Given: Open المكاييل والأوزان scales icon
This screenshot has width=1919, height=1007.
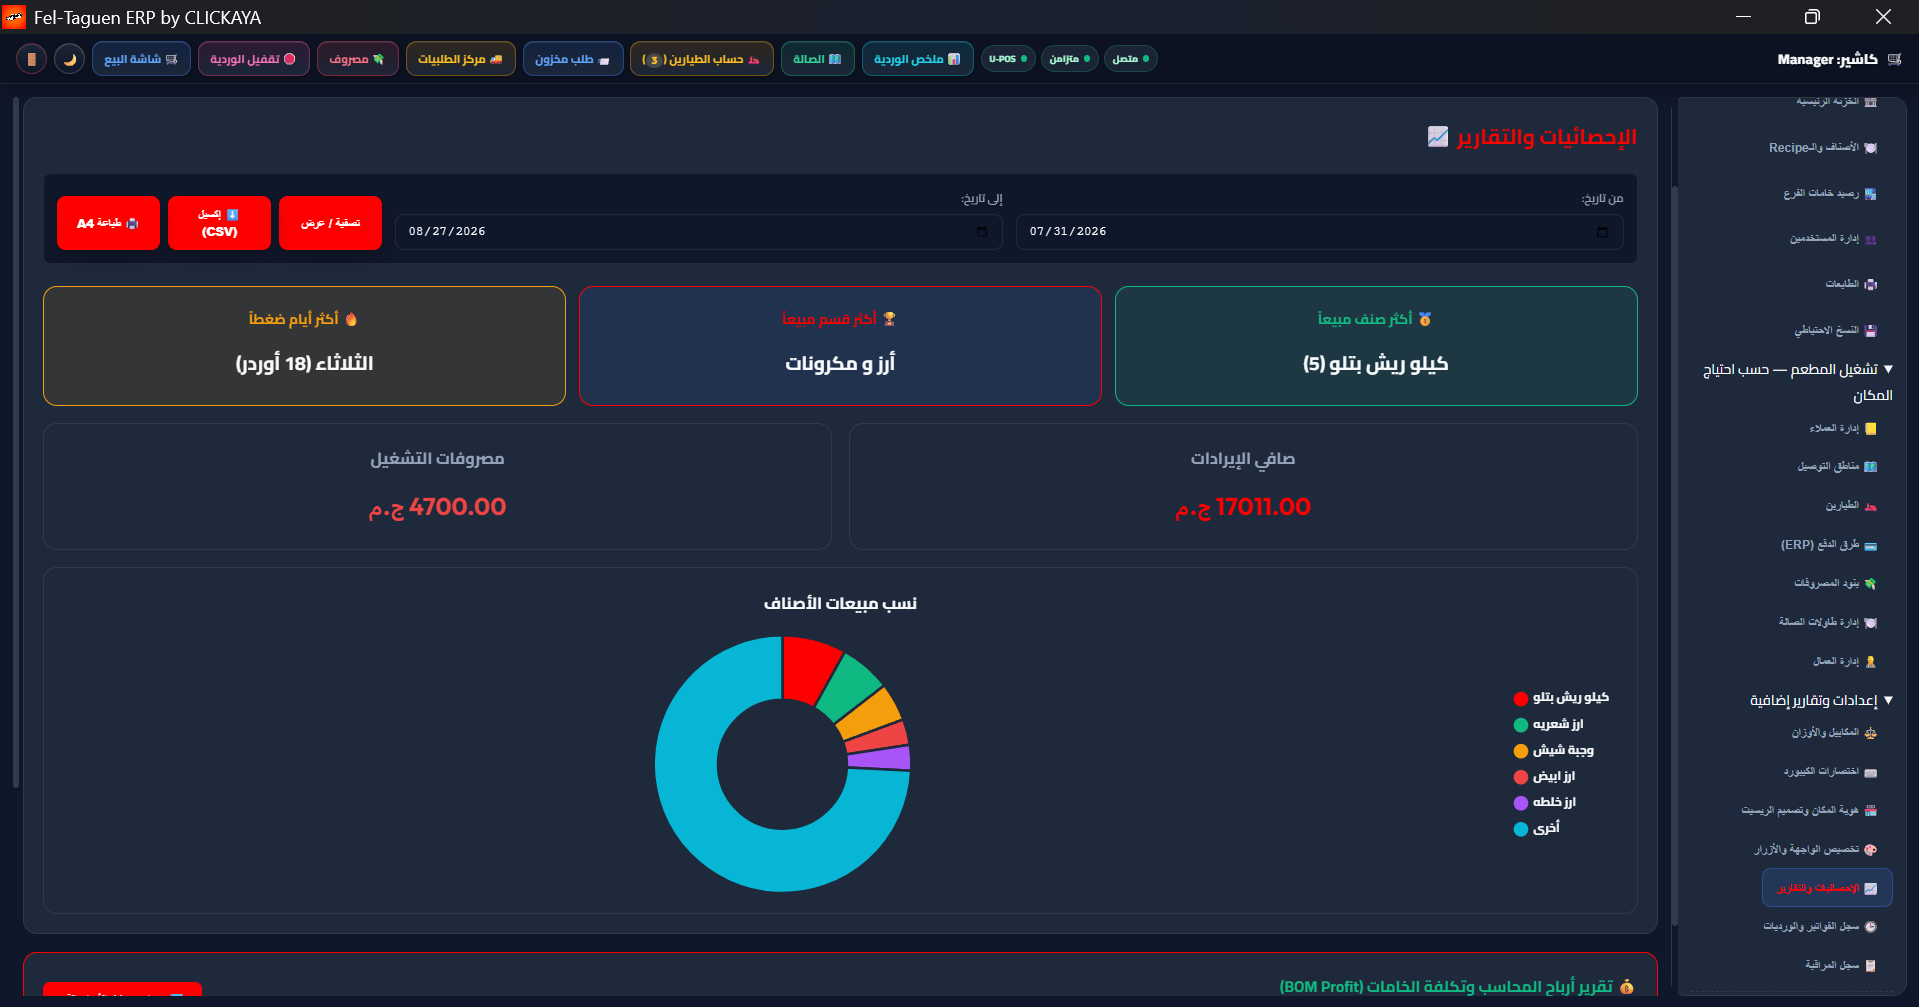Looking at the screenshot, I should pos(1871,733).
